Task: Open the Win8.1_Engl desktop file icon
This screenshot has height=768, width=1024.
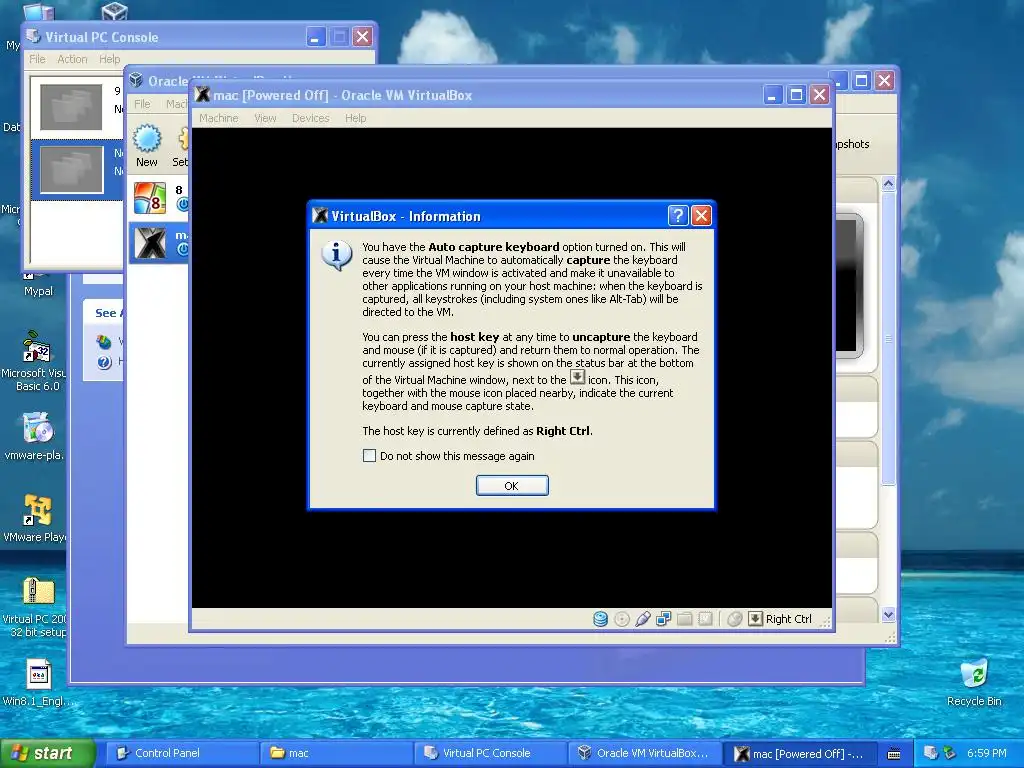Action: pyautogui.click(x=38, y=682)
